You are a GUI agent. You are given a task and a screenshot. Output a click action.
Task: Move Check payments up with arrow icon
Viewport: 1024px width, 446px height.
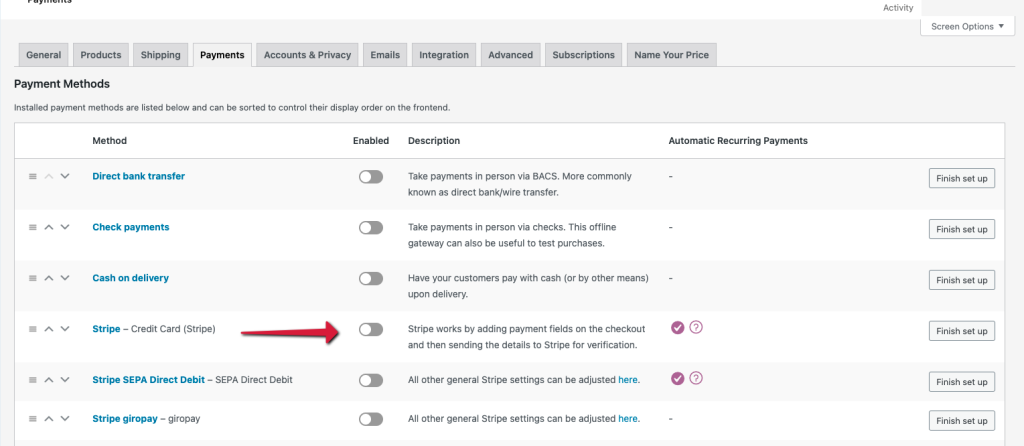[48, 227]
